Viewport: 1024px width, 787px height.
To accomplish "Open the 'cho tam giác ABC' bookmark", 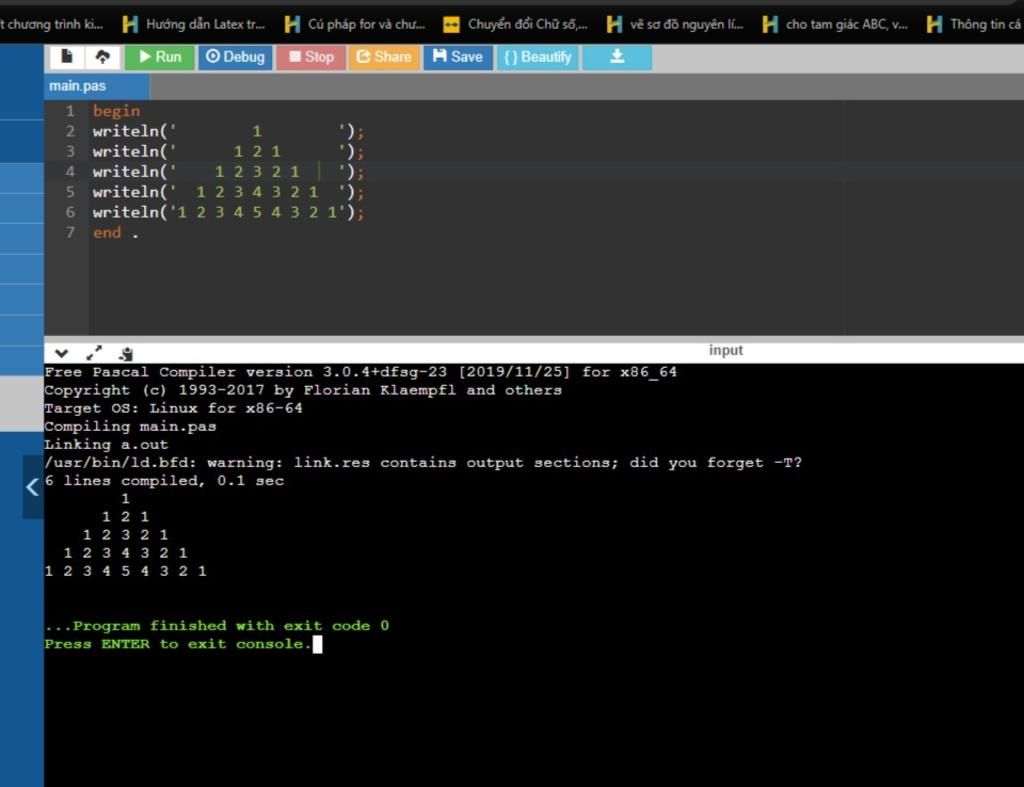I will tap(835, 25).
